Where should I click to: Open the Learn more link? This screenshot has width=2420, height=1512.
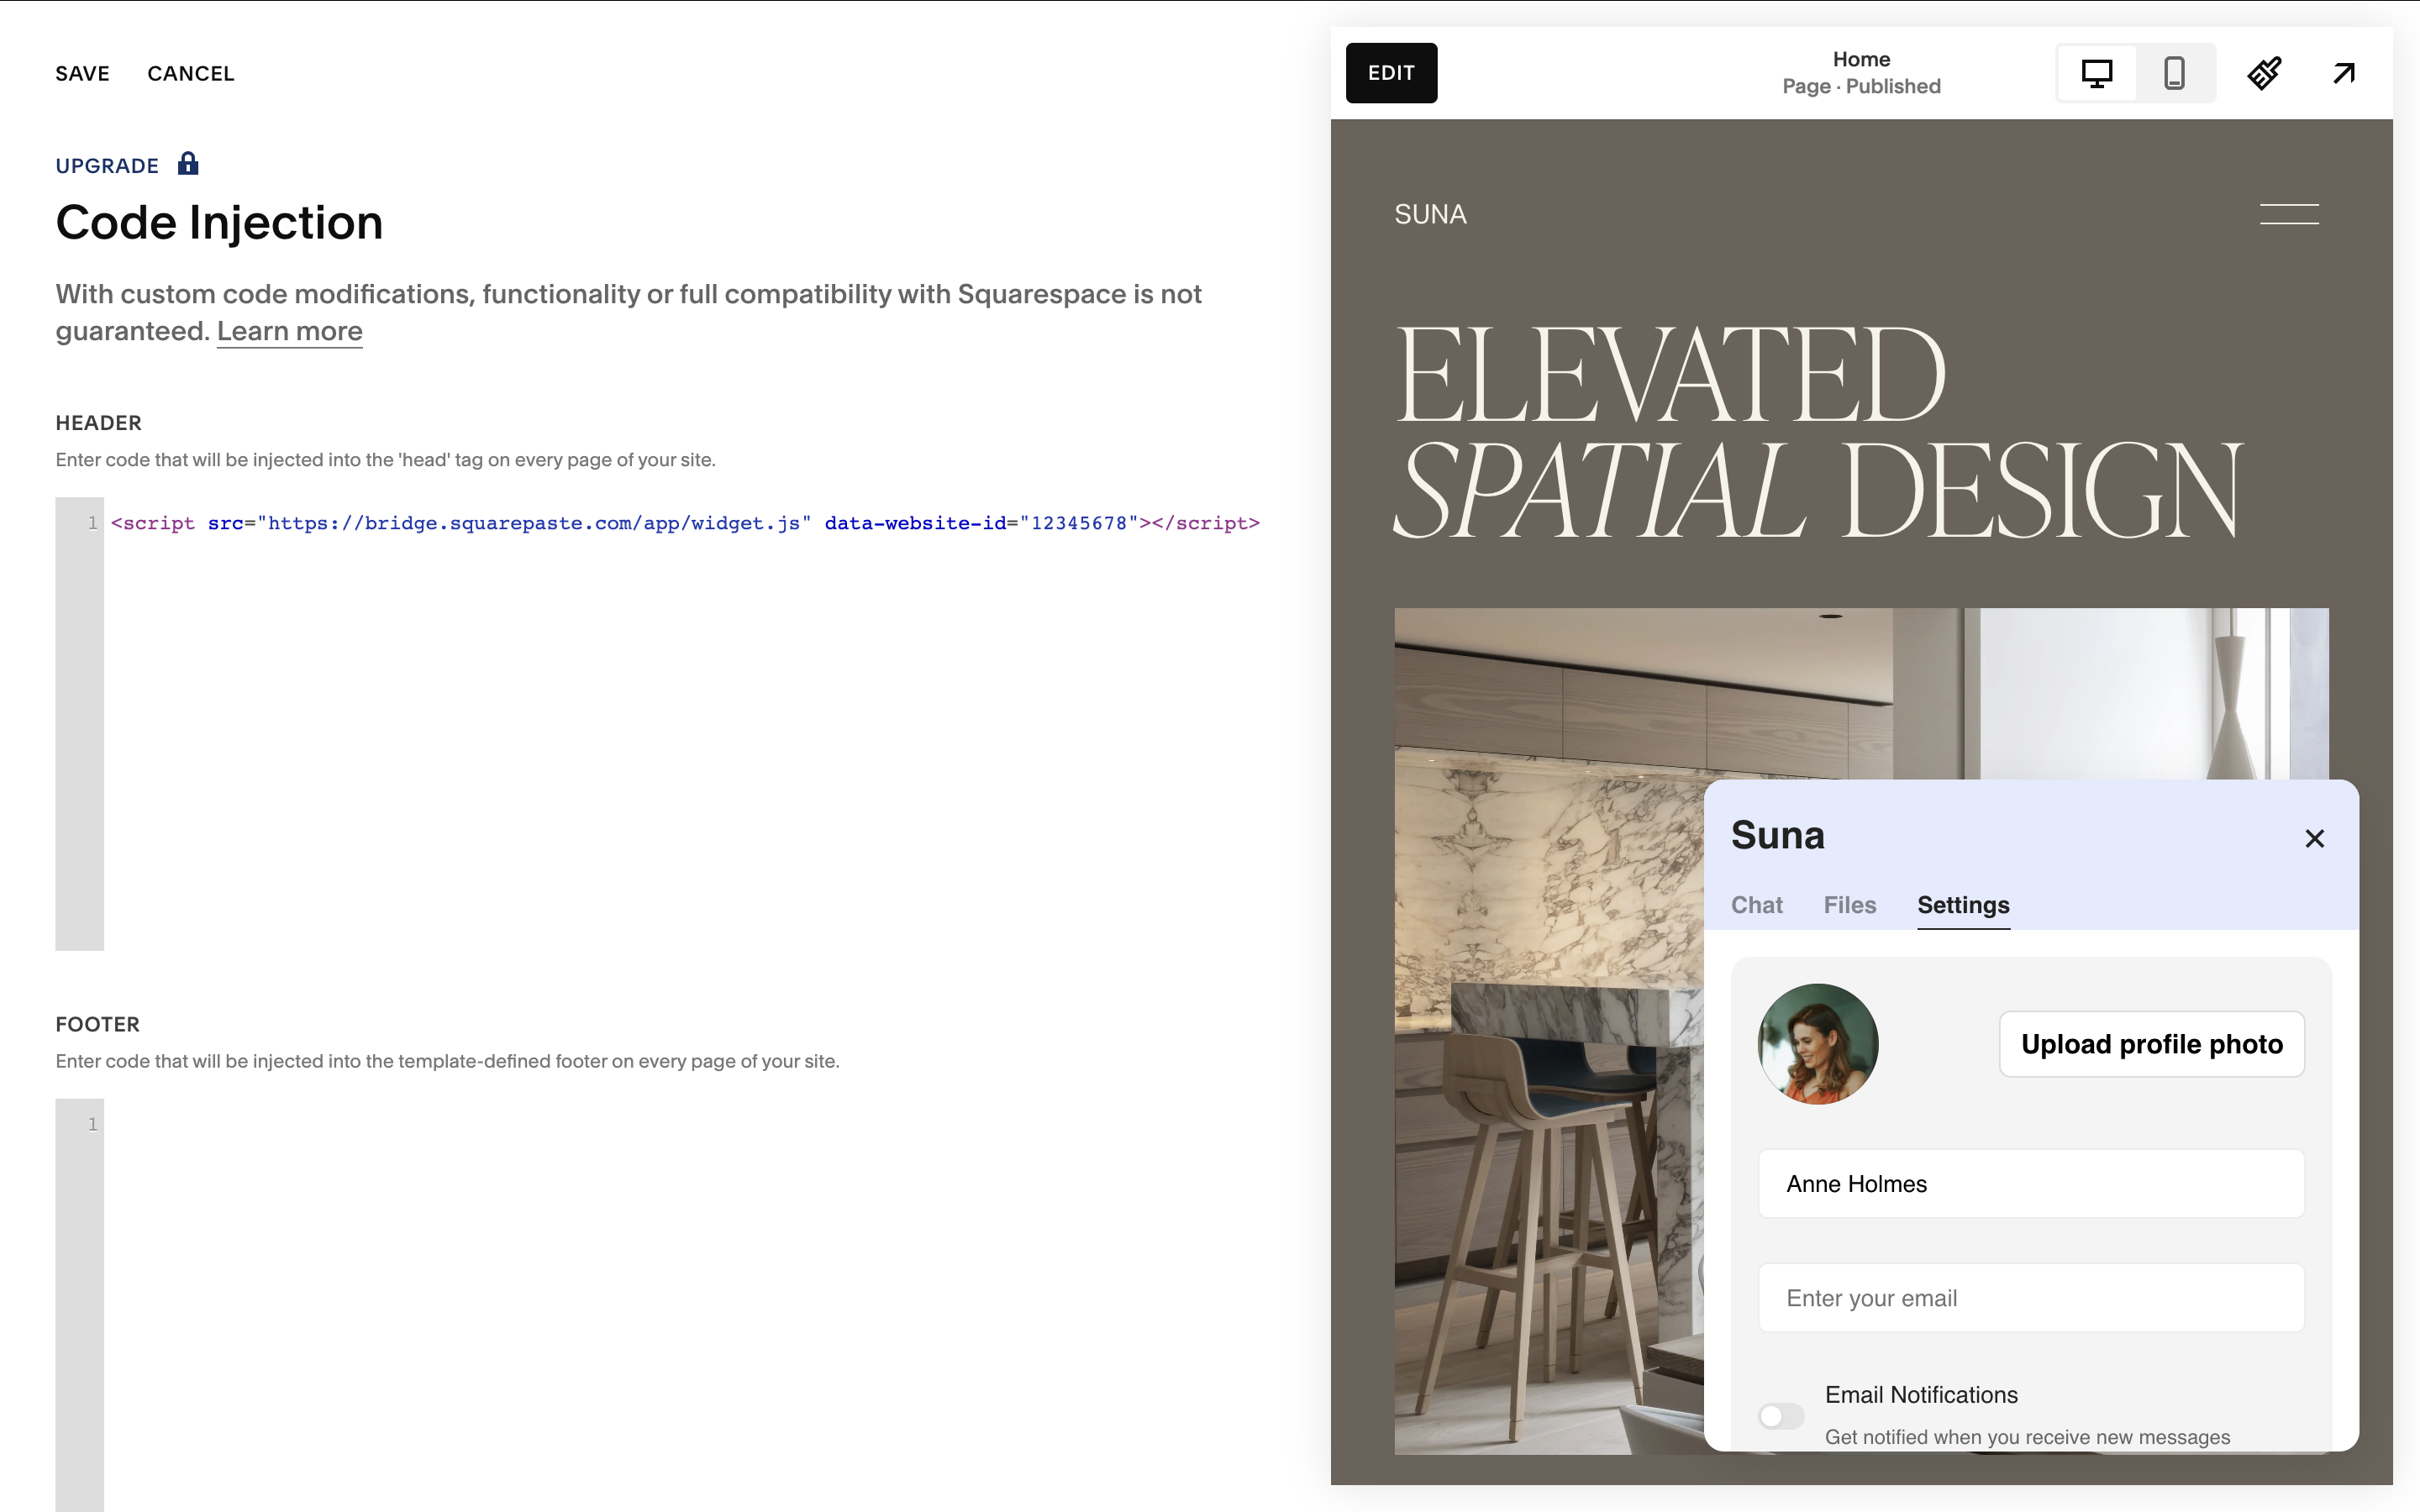289,330
